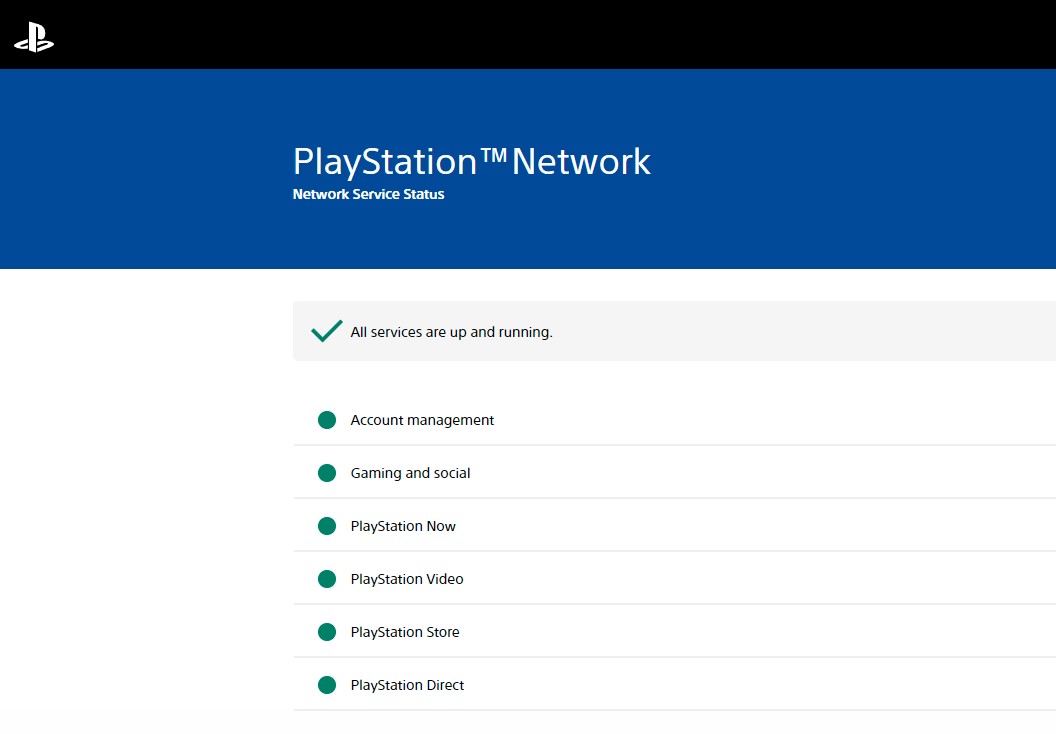Select the Network Service Status subtitle

368,194
